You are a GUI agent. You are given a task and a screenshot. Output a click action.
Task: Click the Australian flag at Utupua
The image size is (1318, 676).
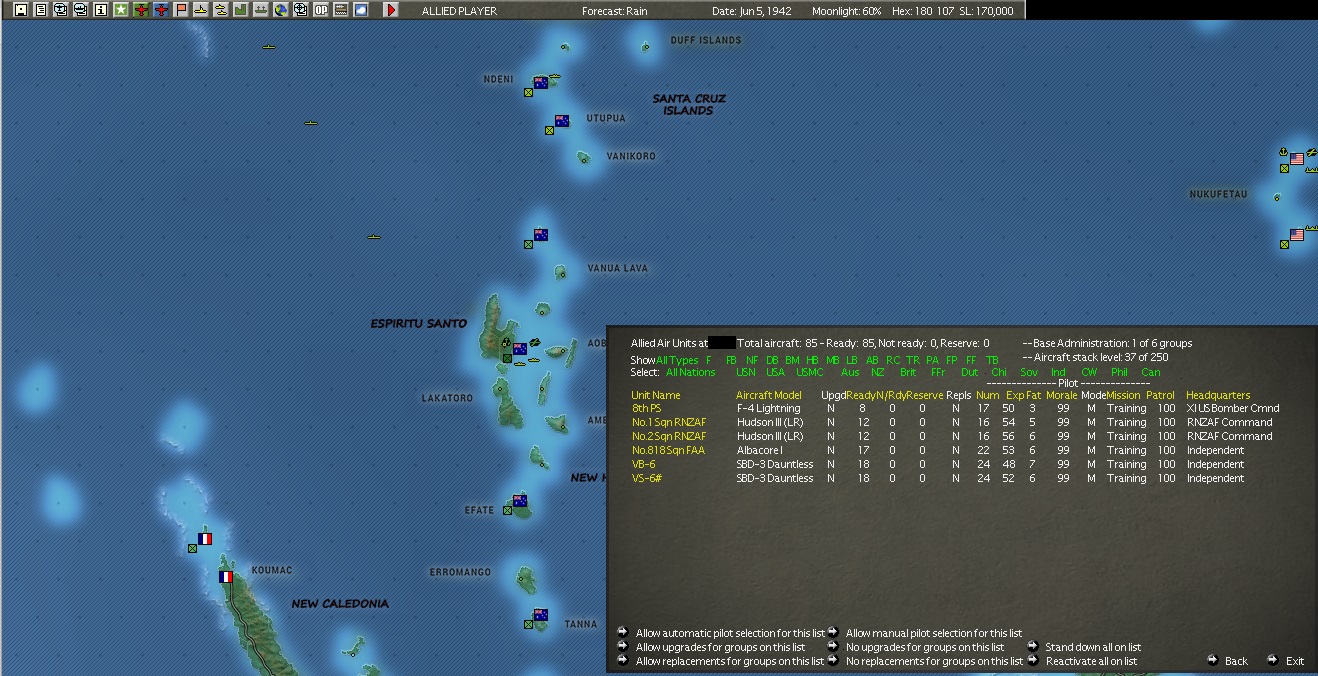coord(562,121)
